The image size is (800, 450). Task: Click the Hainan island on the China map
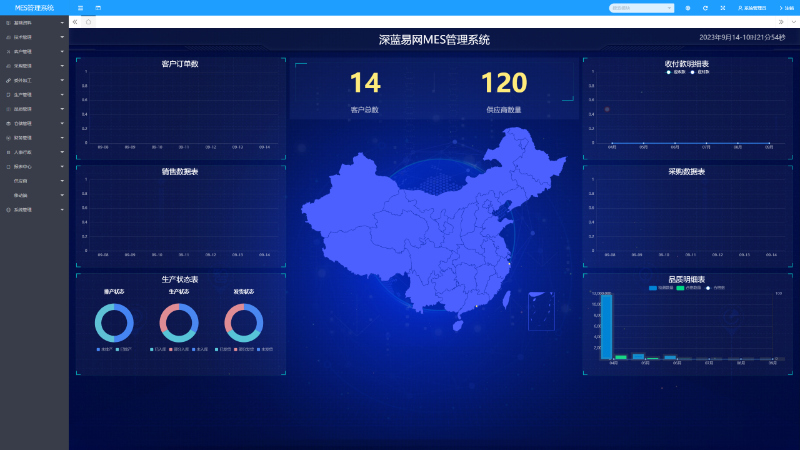click(x=458, y=325)
